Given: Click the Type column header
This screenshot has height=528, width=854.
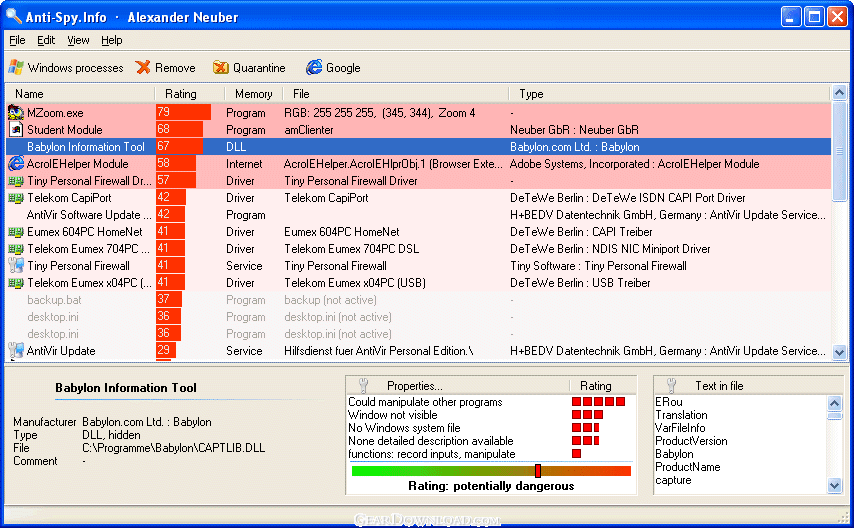Looking at the screenshot, I should tap(669, 94).
